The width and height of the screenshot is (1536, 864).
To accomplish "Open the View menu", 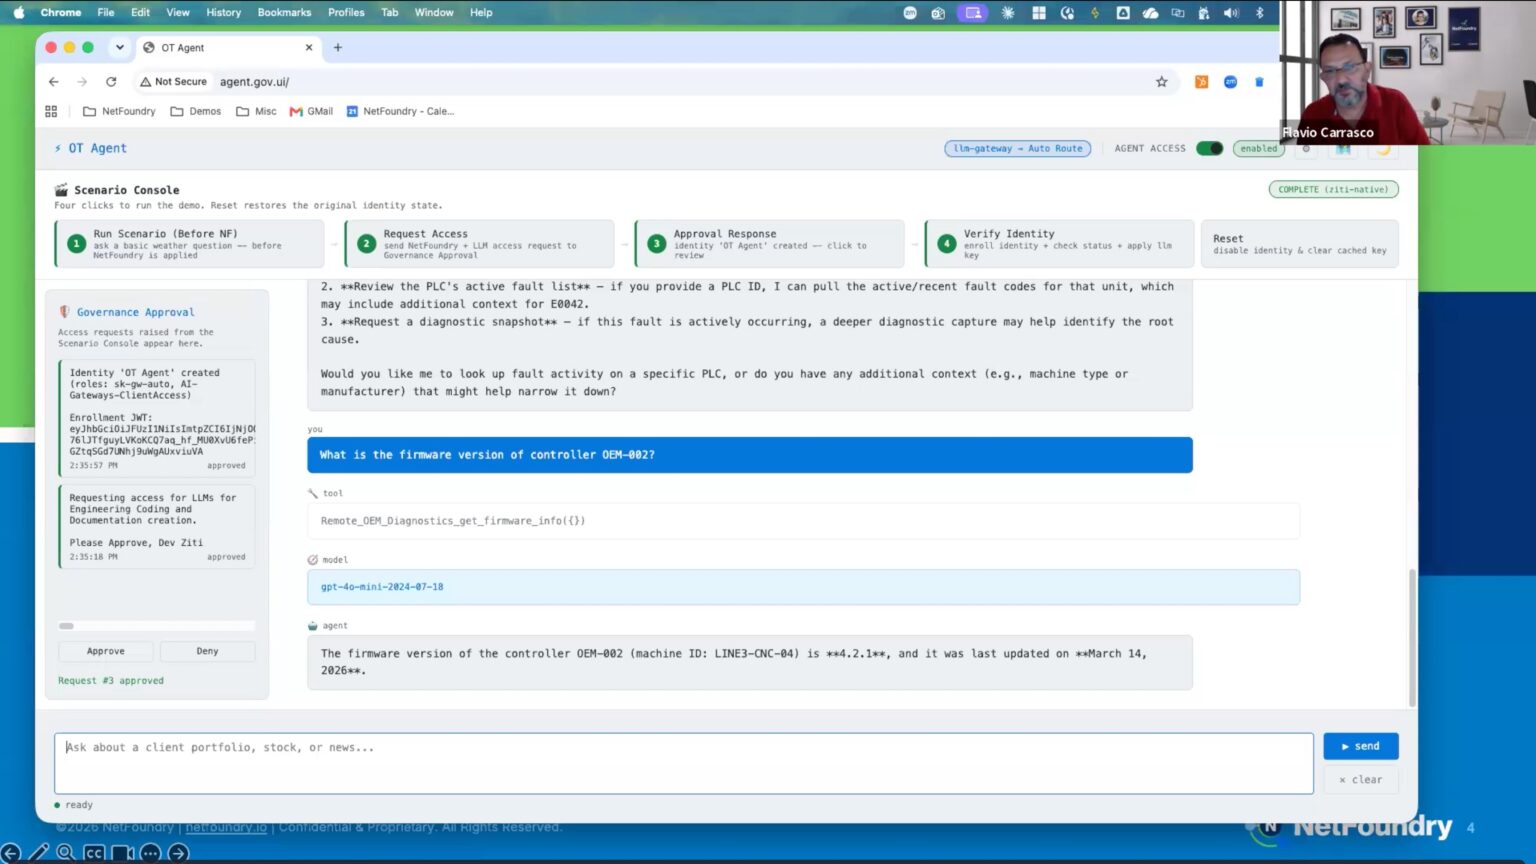I will [178, 12].
